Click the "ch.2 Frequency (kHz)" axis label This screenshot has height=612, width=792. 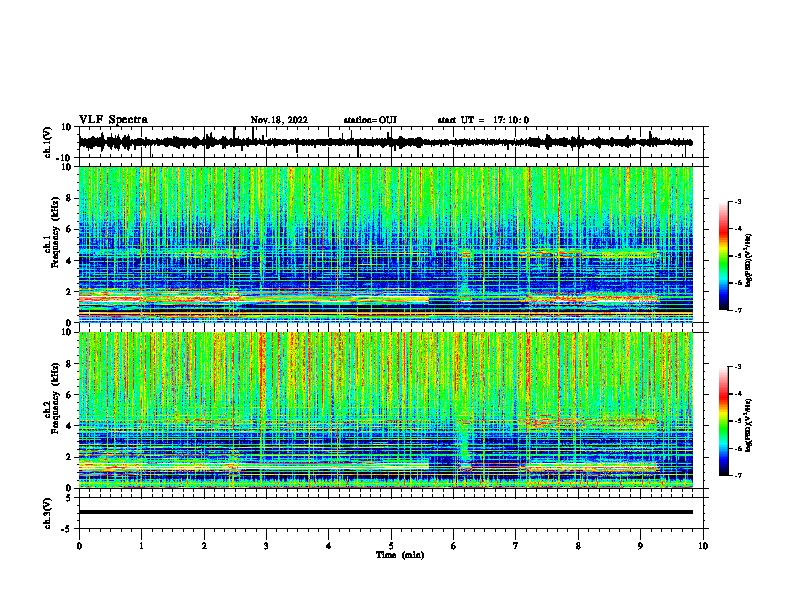click(x=51, y=398)
